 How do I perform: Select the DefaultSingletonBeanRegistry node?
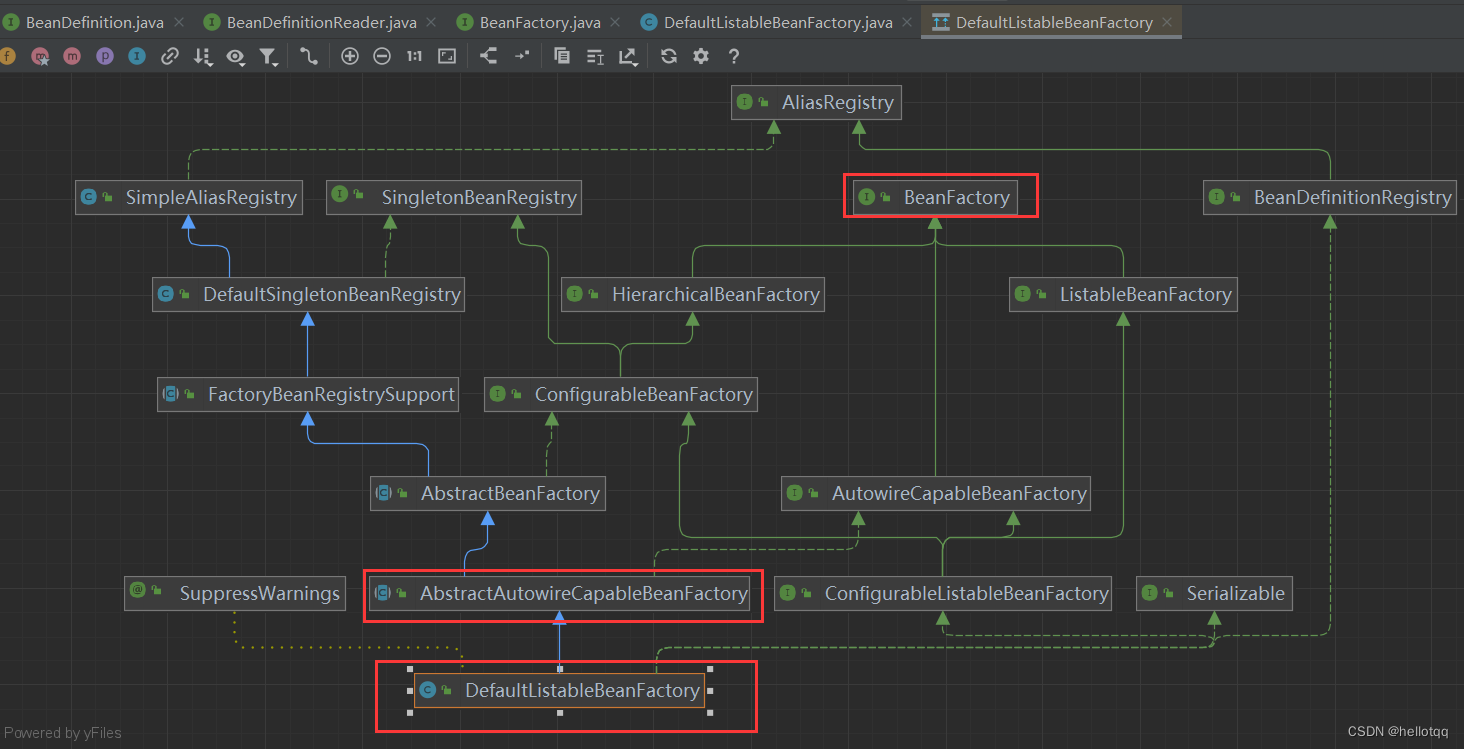(309, 294)
